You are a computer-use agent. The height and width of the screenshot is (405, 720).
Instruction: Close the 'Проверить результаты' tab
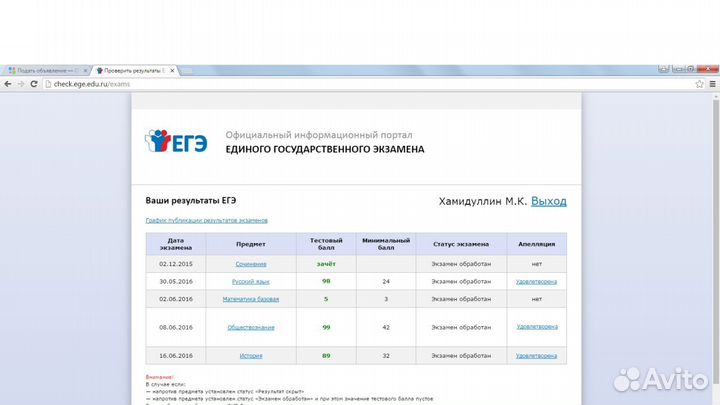click(172, 71)
